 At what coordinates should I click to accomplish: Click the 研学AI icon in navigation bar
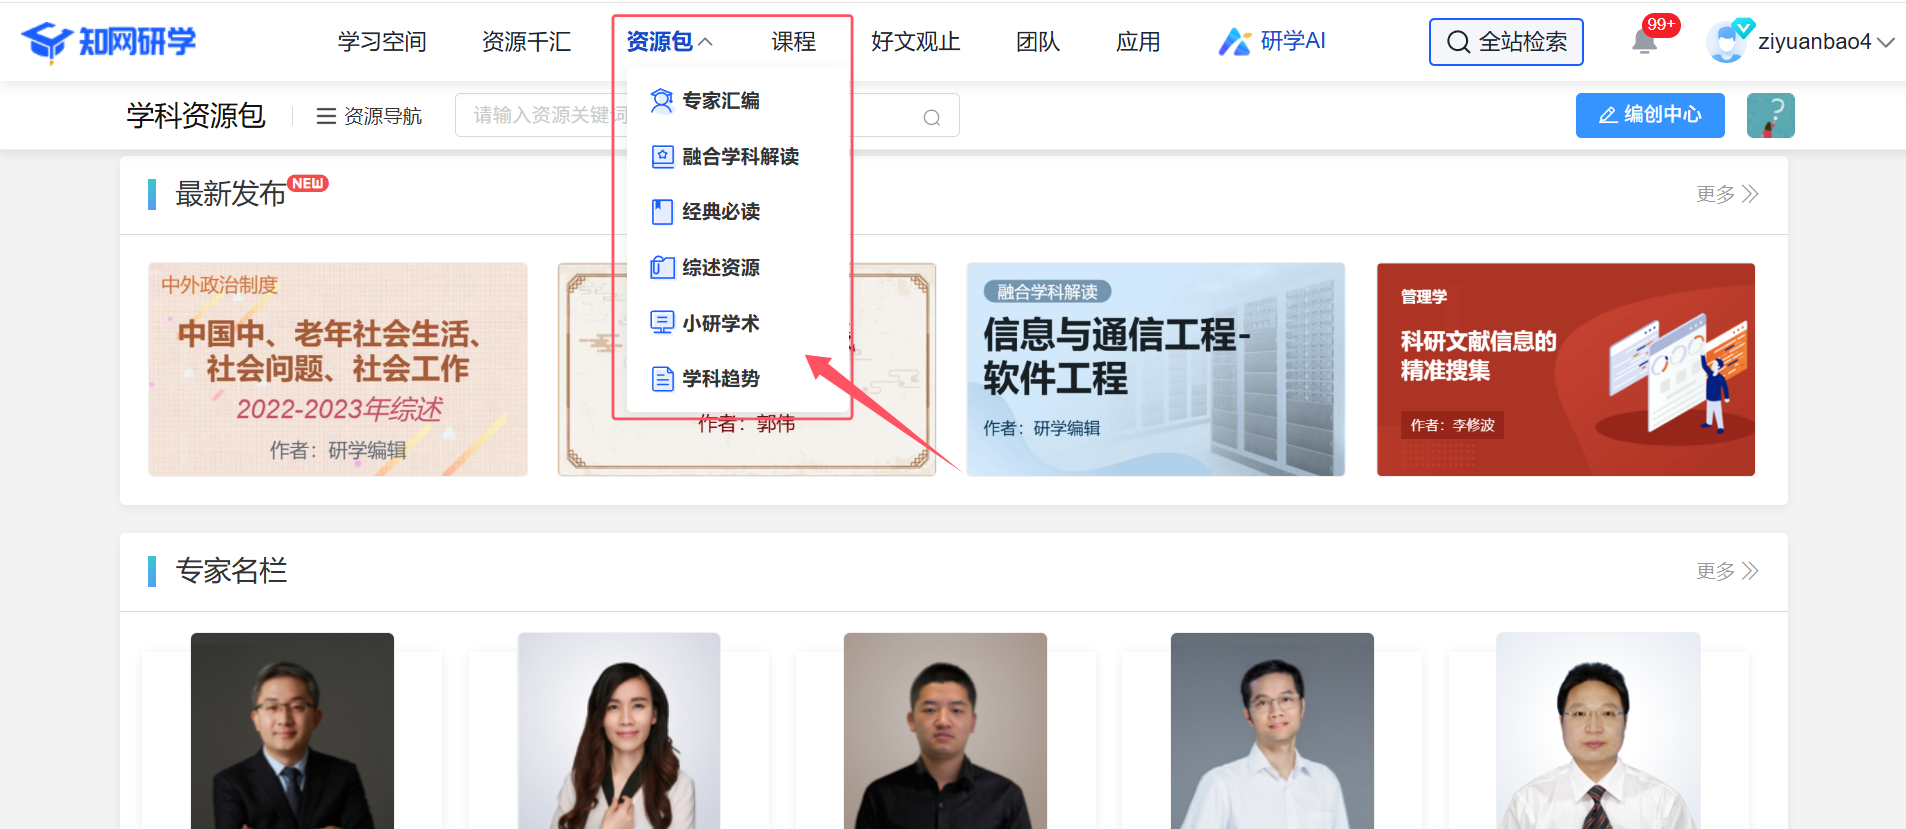point(1235,42)
